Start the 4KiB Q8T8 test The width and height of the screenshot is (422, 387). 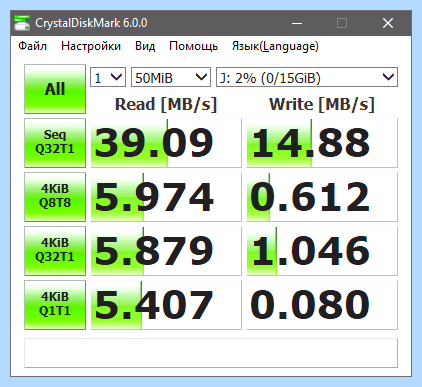point(55,197)
